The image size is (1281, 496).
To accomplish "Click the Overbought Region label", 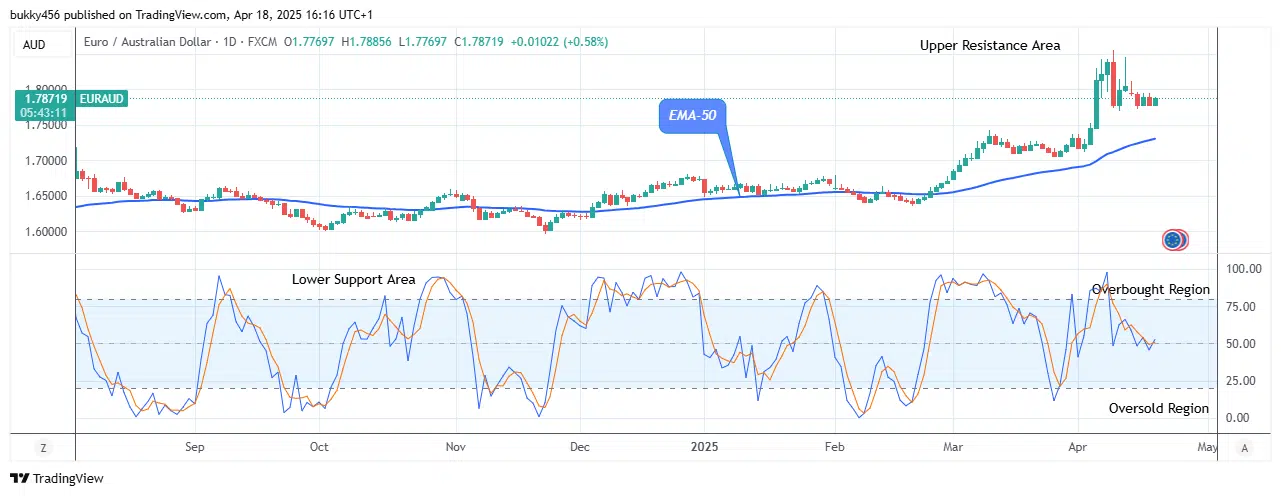I will tap(1150, 289).
